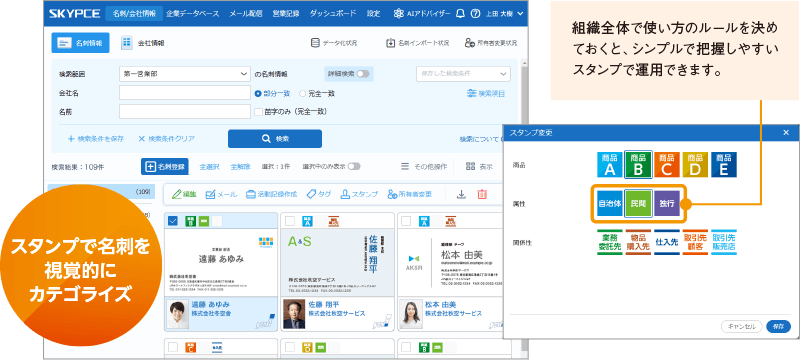The image size is (800, 360).
Task: Click キャンセル in the スタンプ変更 dialog
Action: pos(741,326)
